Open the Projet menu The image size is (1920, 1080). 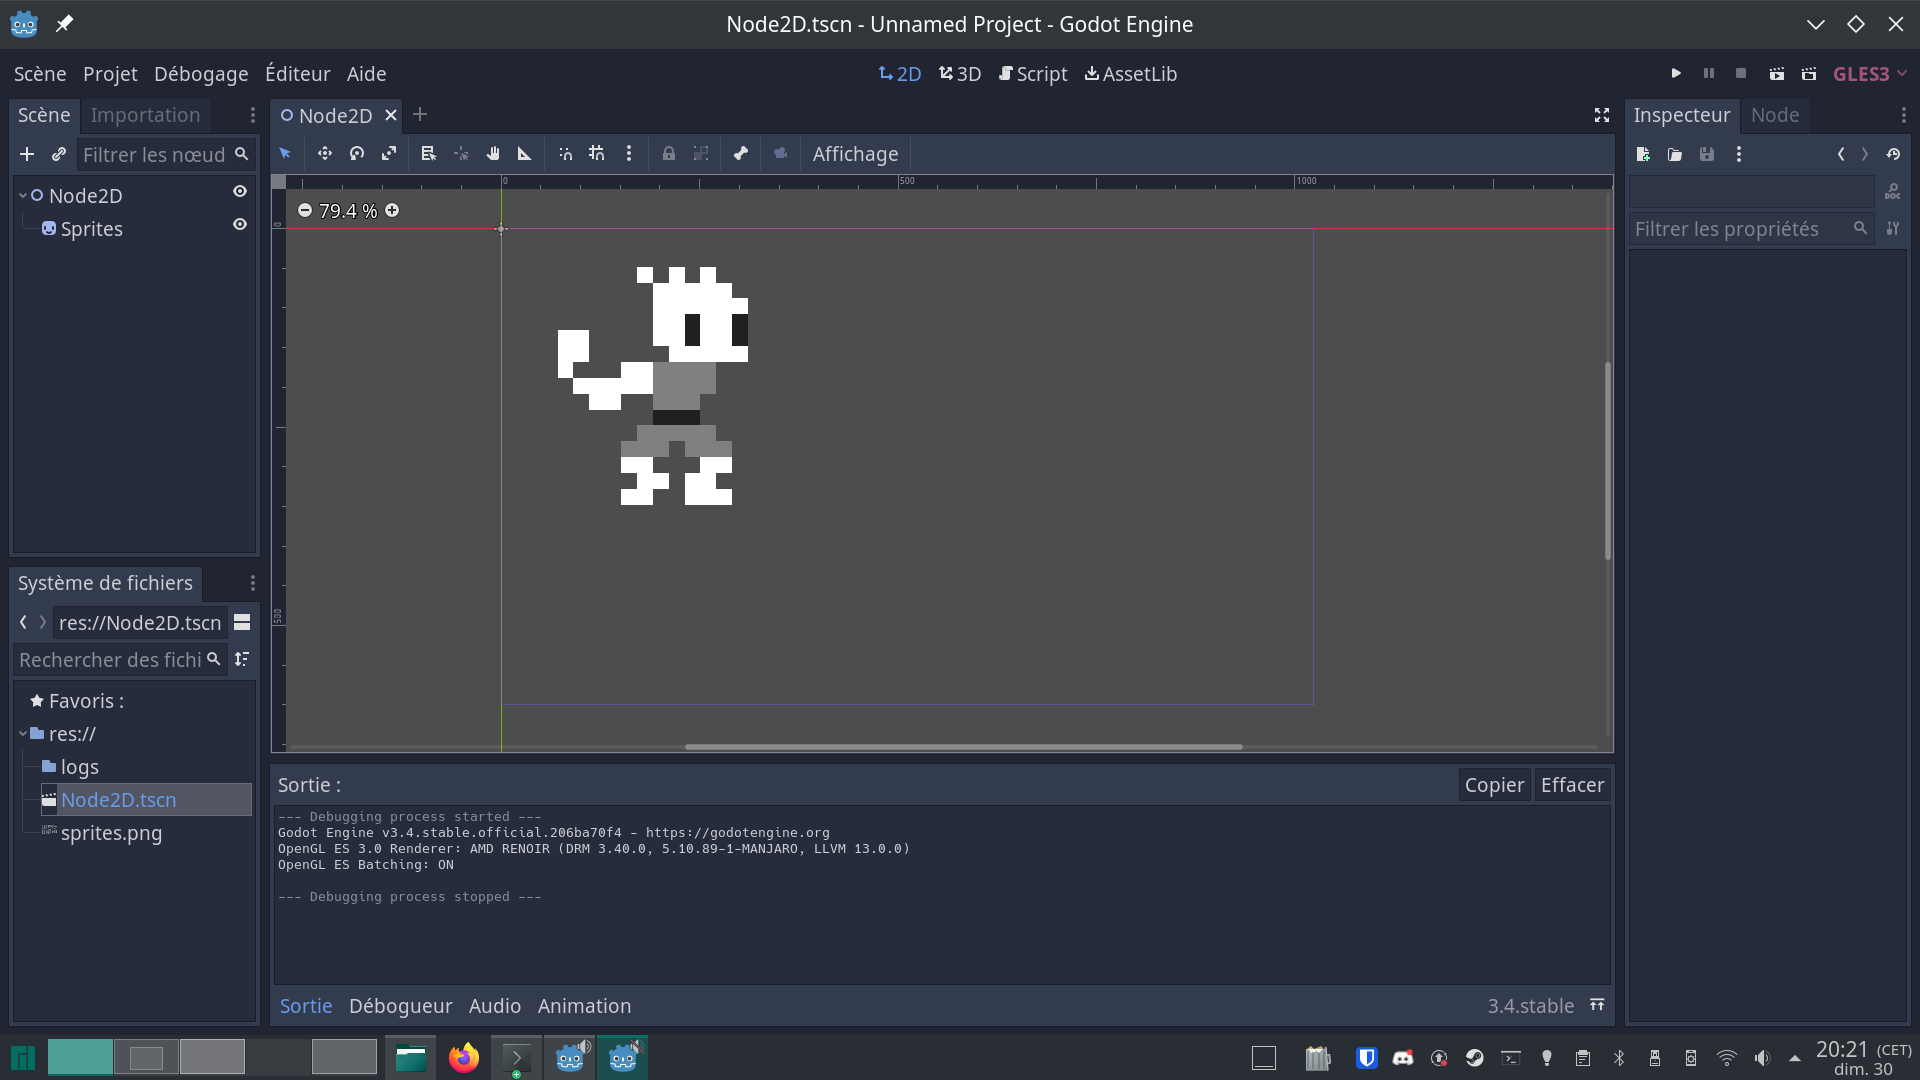click(109, 73)
